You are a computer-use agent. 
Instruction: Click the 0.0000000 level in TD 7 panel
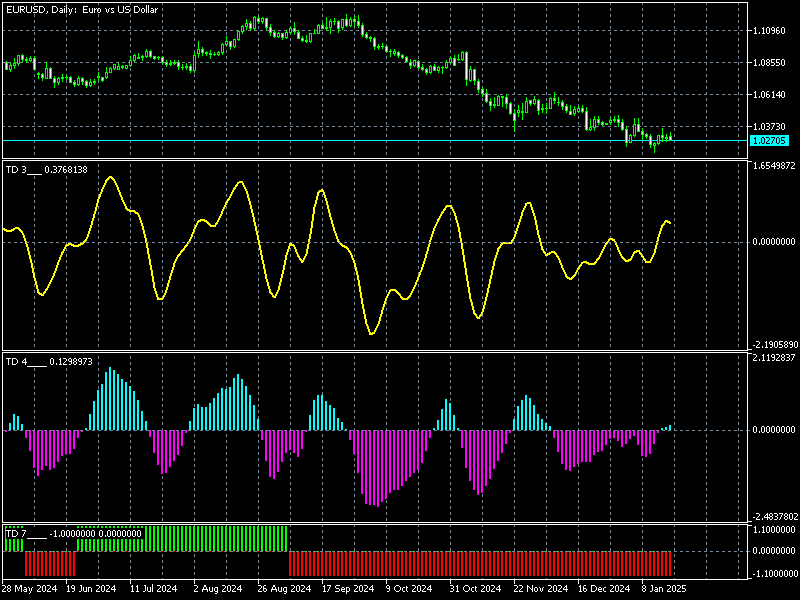pyautogui.click(x=773, y=551)
